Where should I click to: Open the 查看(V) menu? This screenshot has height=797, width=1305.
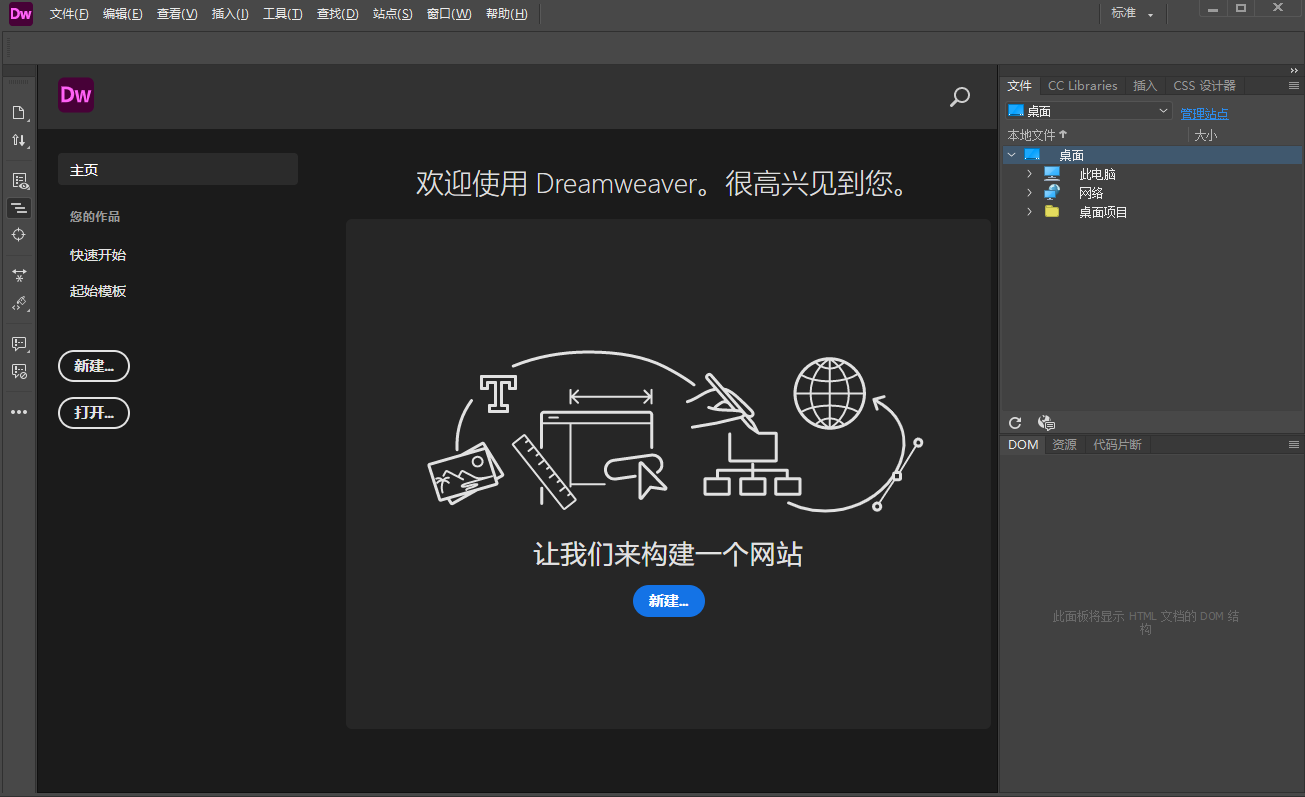pos(177,14)
